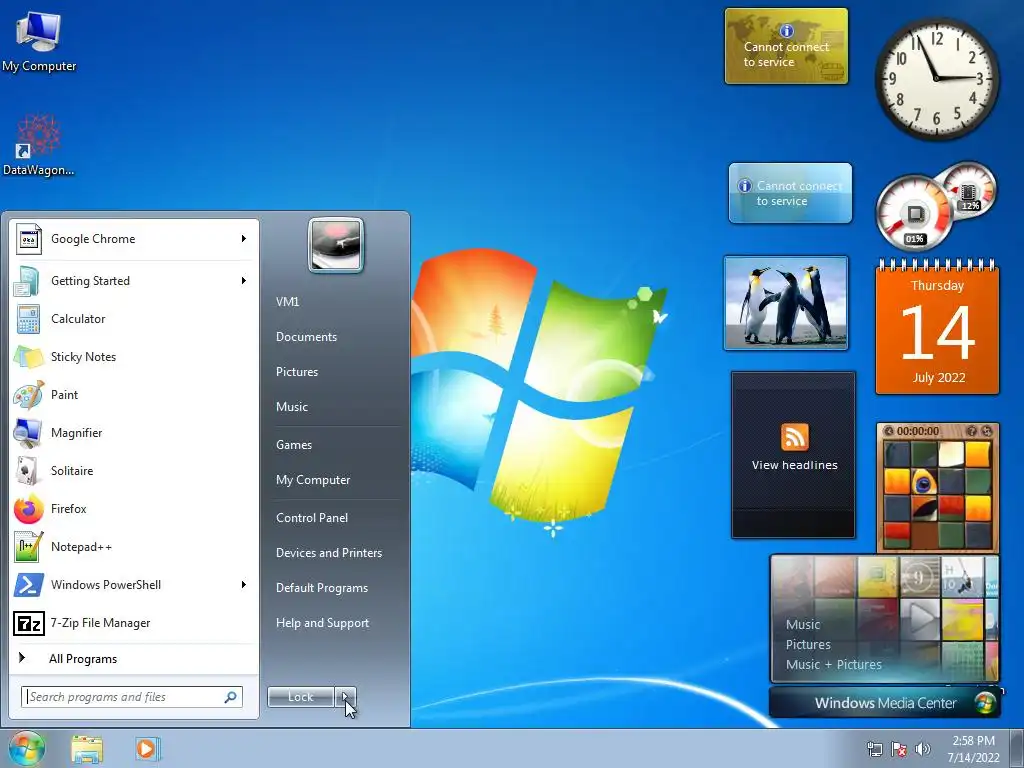This screenshot has height=768, width=1024.
Task: Click the Show desktop button on the taskbar
Action: tap(1016, 748)
